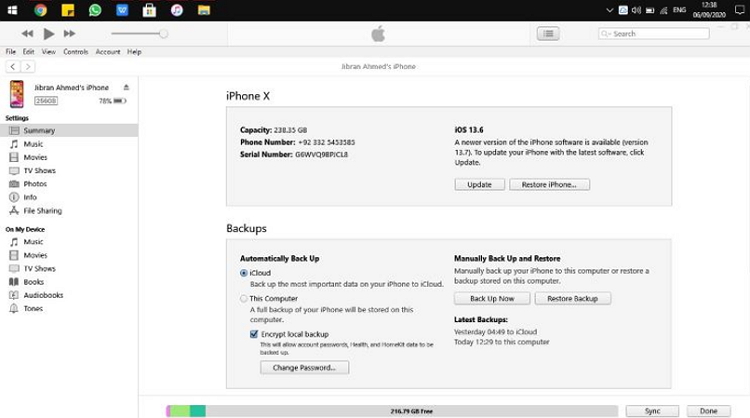Click the rewind previous track button
750x418 pixels.
click(x=27, y=33)
